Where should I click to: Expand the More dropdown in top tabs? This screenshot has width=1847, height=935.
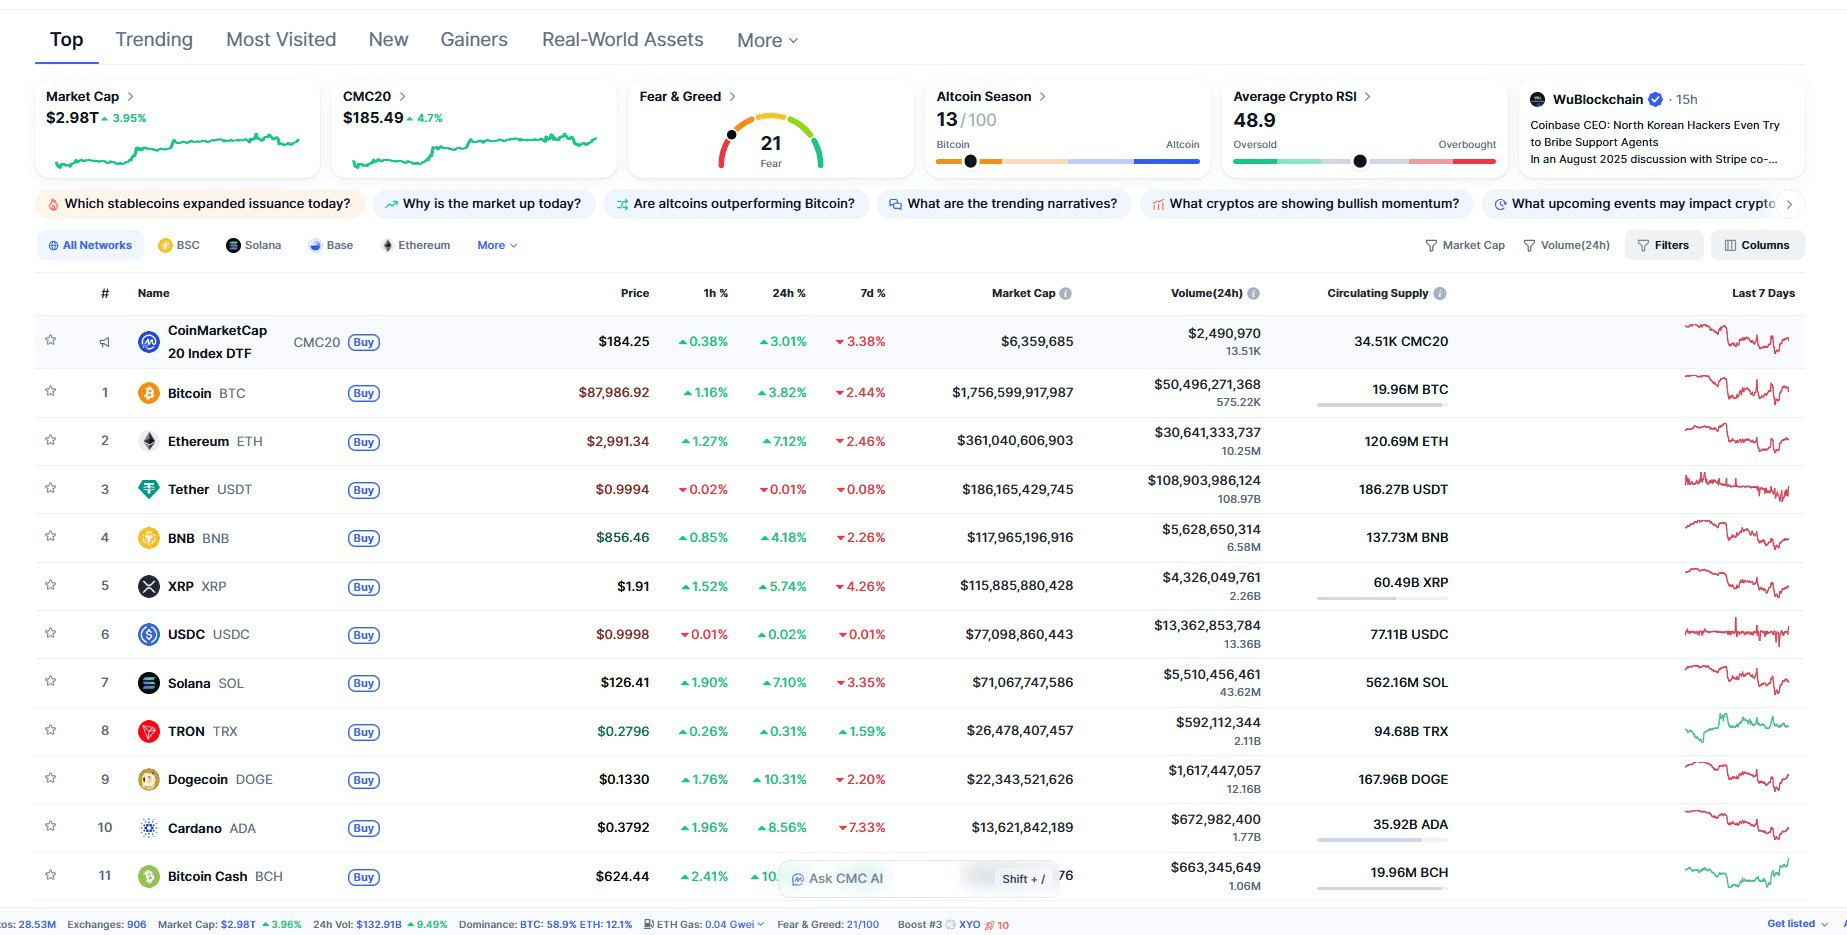(x=767, y=41)
